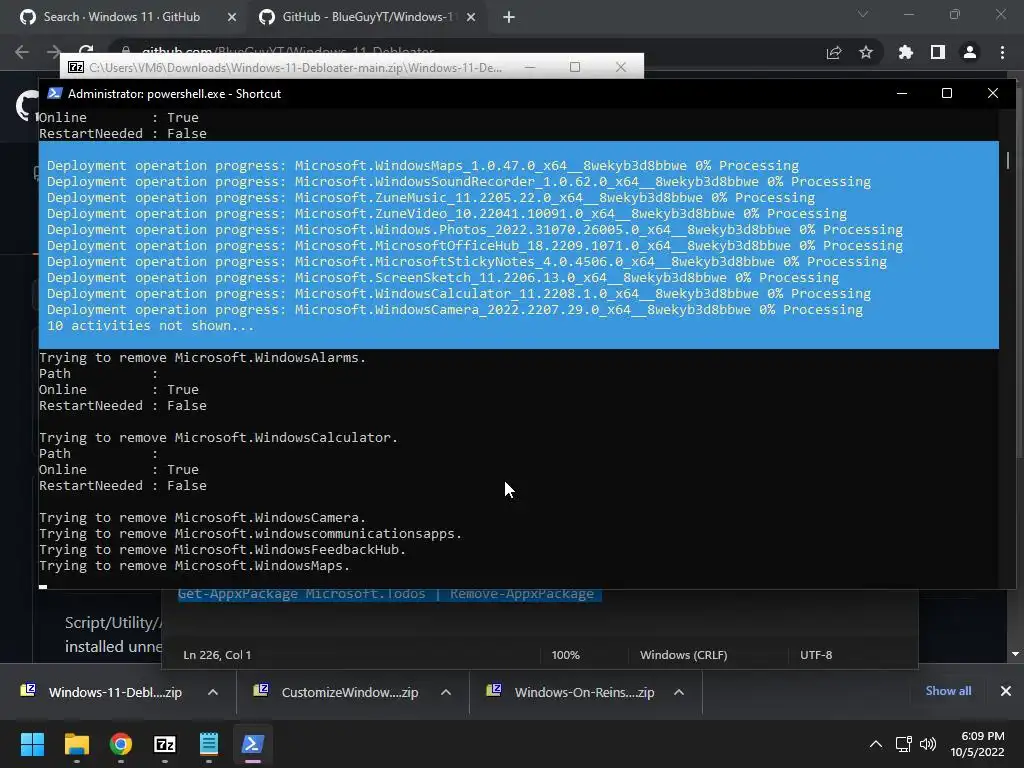Click PowerShell scrollbar thumb
1024x768 pixels.
[1008, 159]
